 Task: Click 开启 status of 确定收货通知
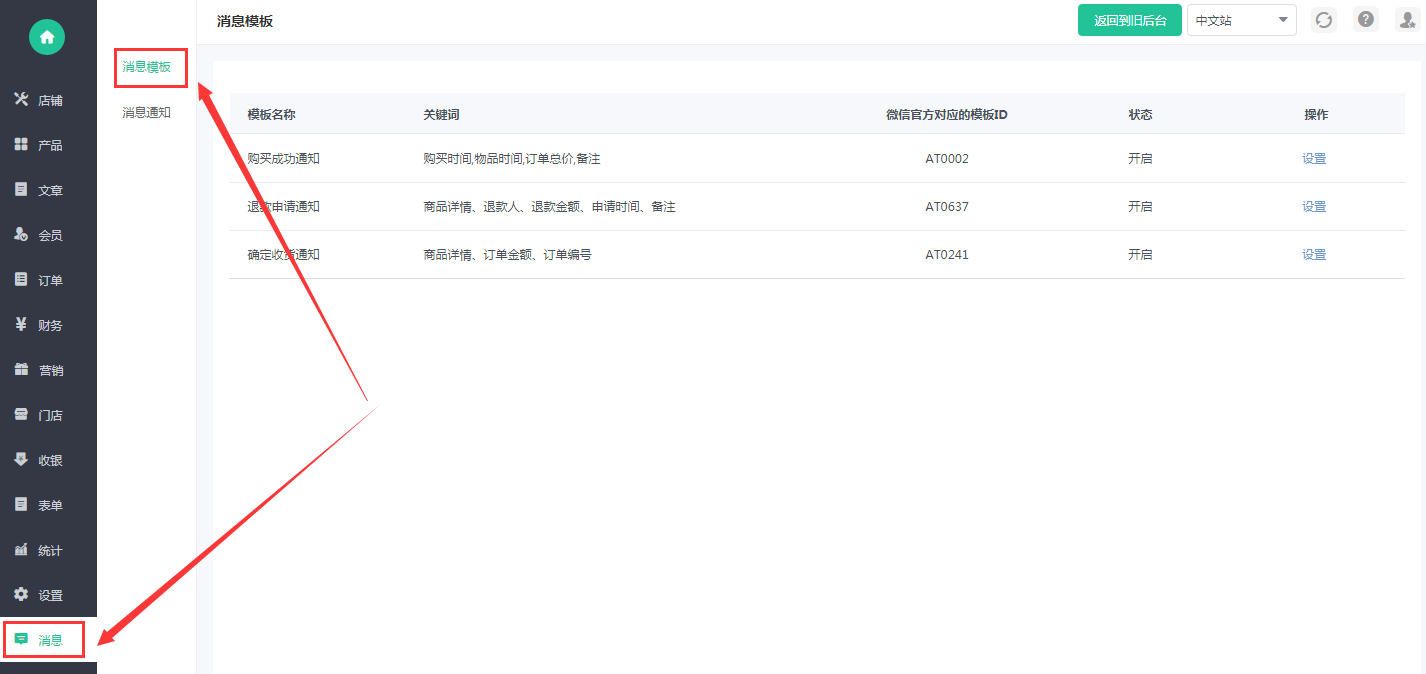point(1140,254)
